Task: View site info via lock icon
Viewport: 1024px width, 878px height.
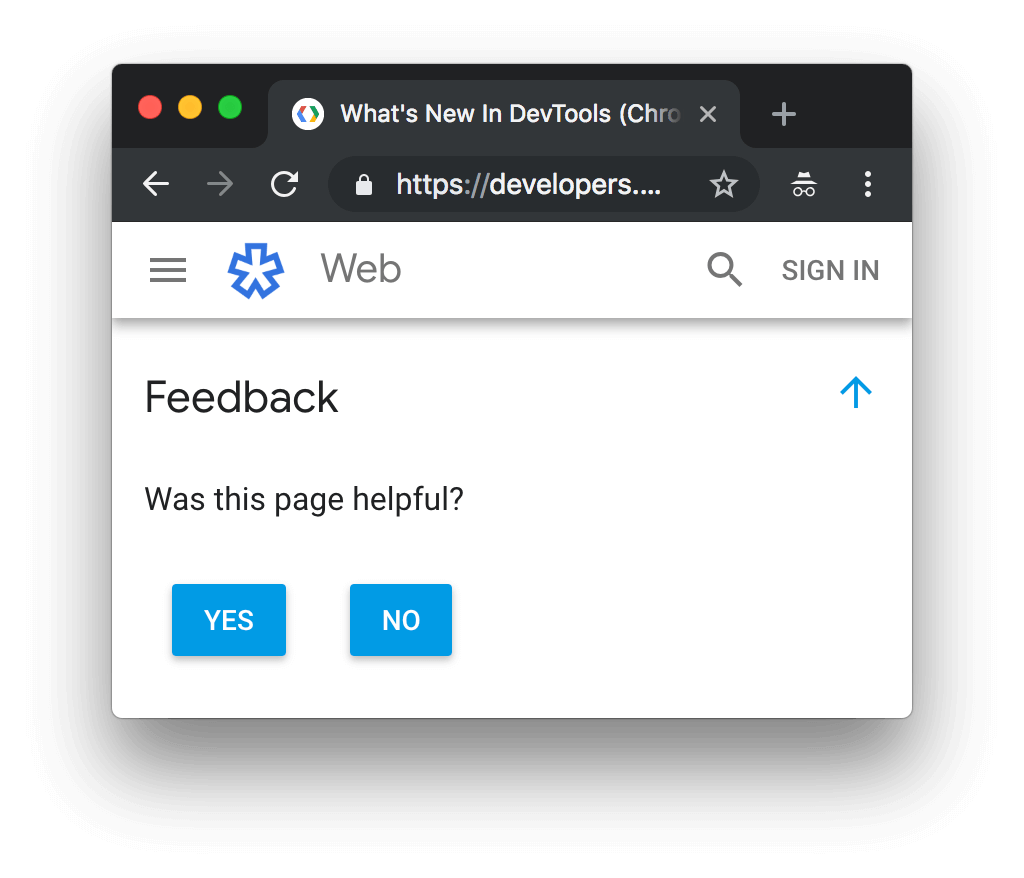Action: pos(364,185)
